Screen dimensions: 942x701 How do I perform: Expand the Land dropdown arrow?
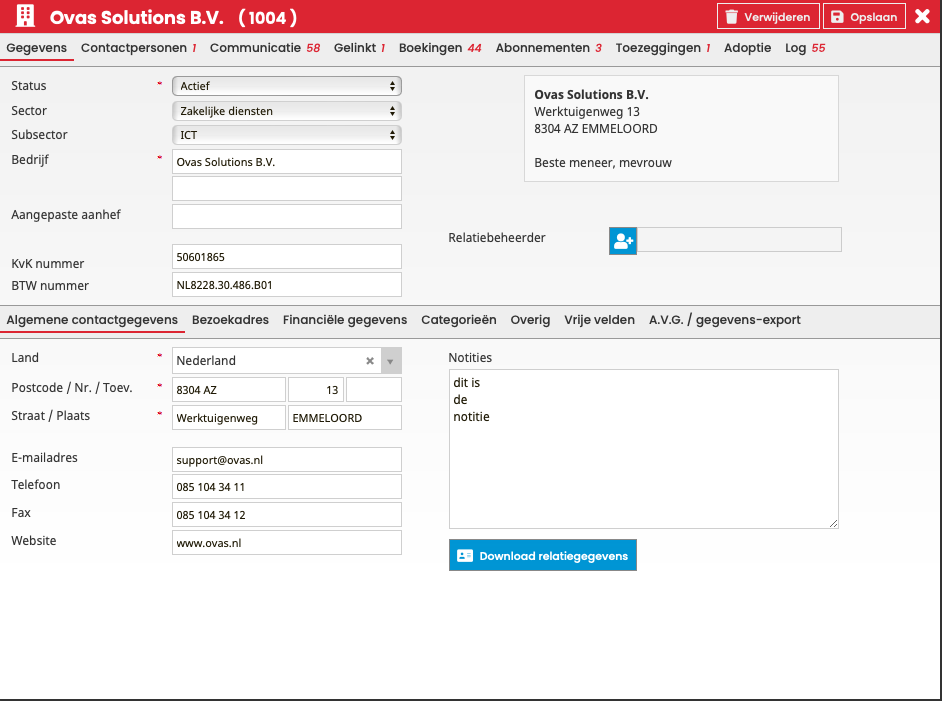point(390,361)
